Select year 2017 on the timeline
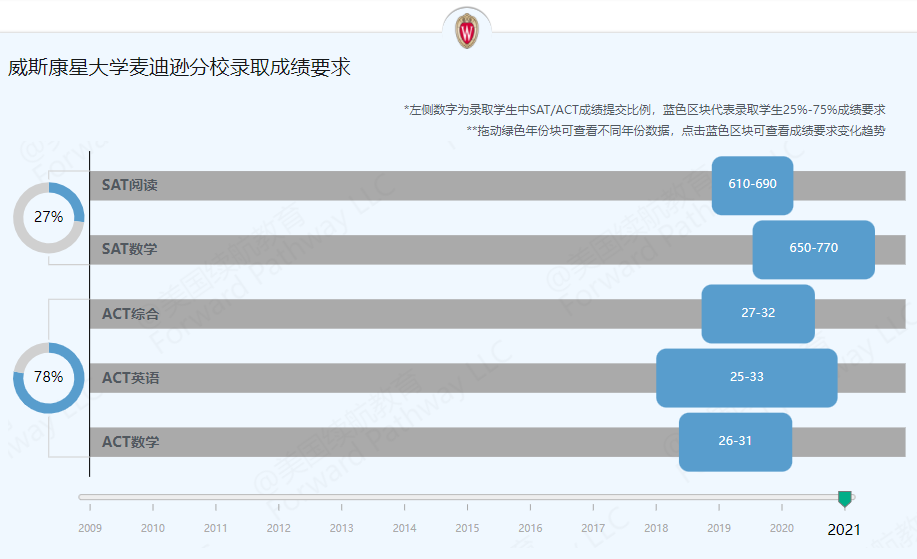 (593, 528)
